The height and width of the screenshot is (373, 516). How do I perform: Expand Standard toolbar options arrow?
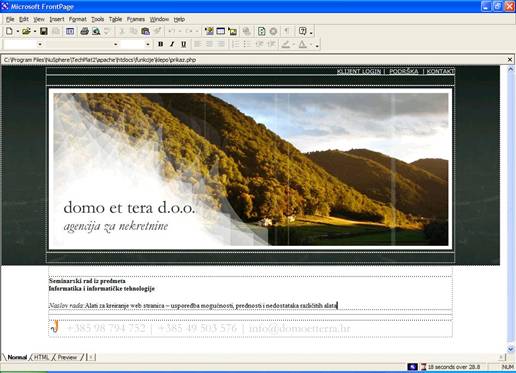point(311,32)
